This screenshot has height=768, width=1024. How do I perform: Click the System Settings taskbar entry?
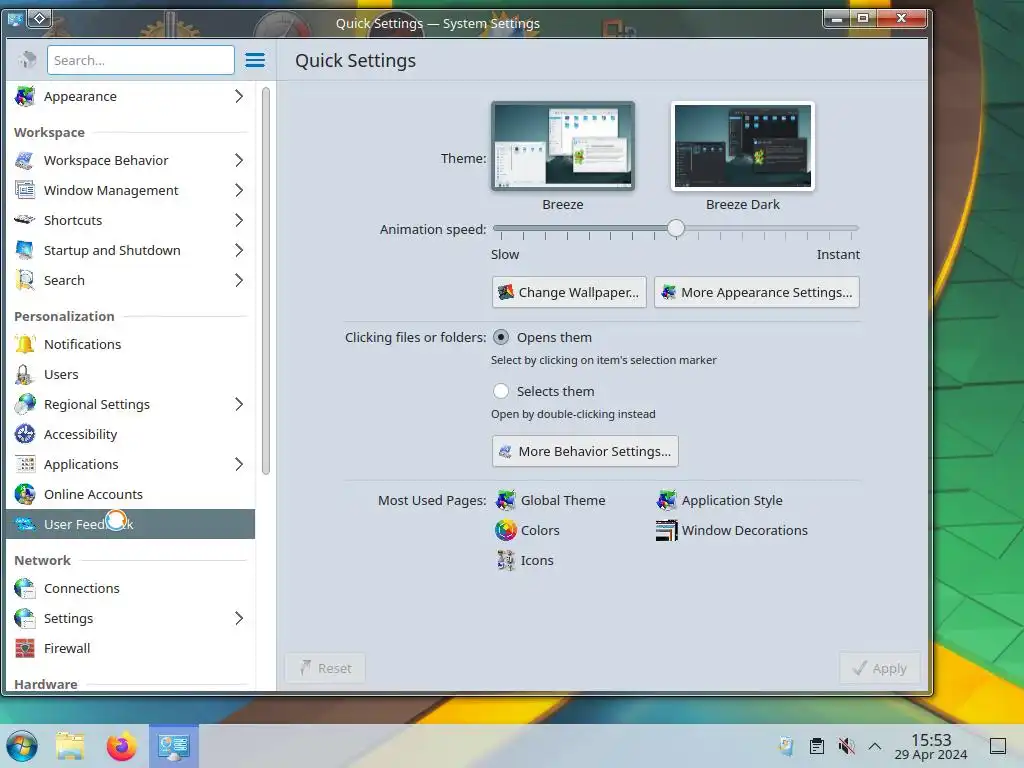click(174, 746)
